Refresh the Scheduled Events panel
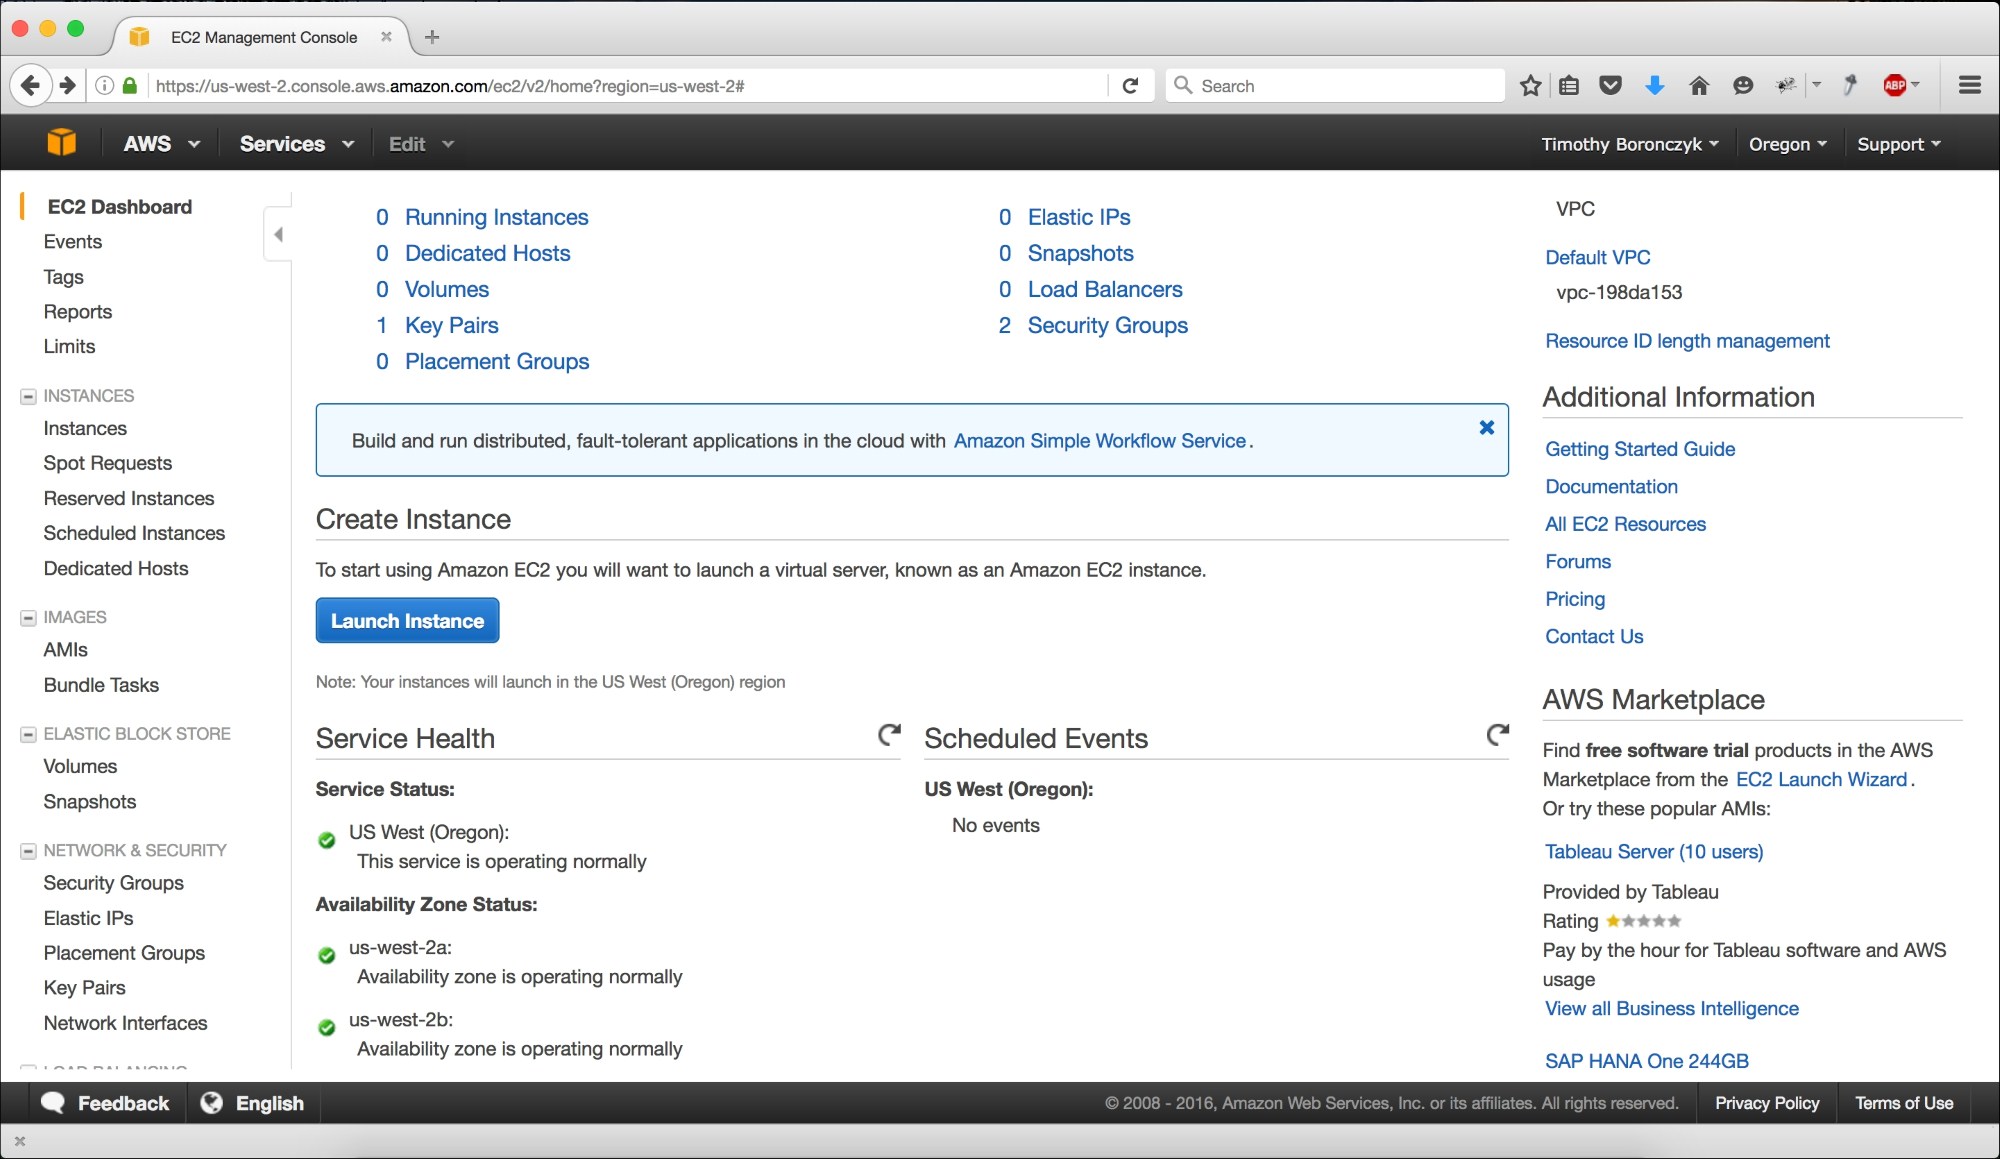The width and height of the screenshot is (2000, 1159). pyautogui.click(x=1497, y=735)
